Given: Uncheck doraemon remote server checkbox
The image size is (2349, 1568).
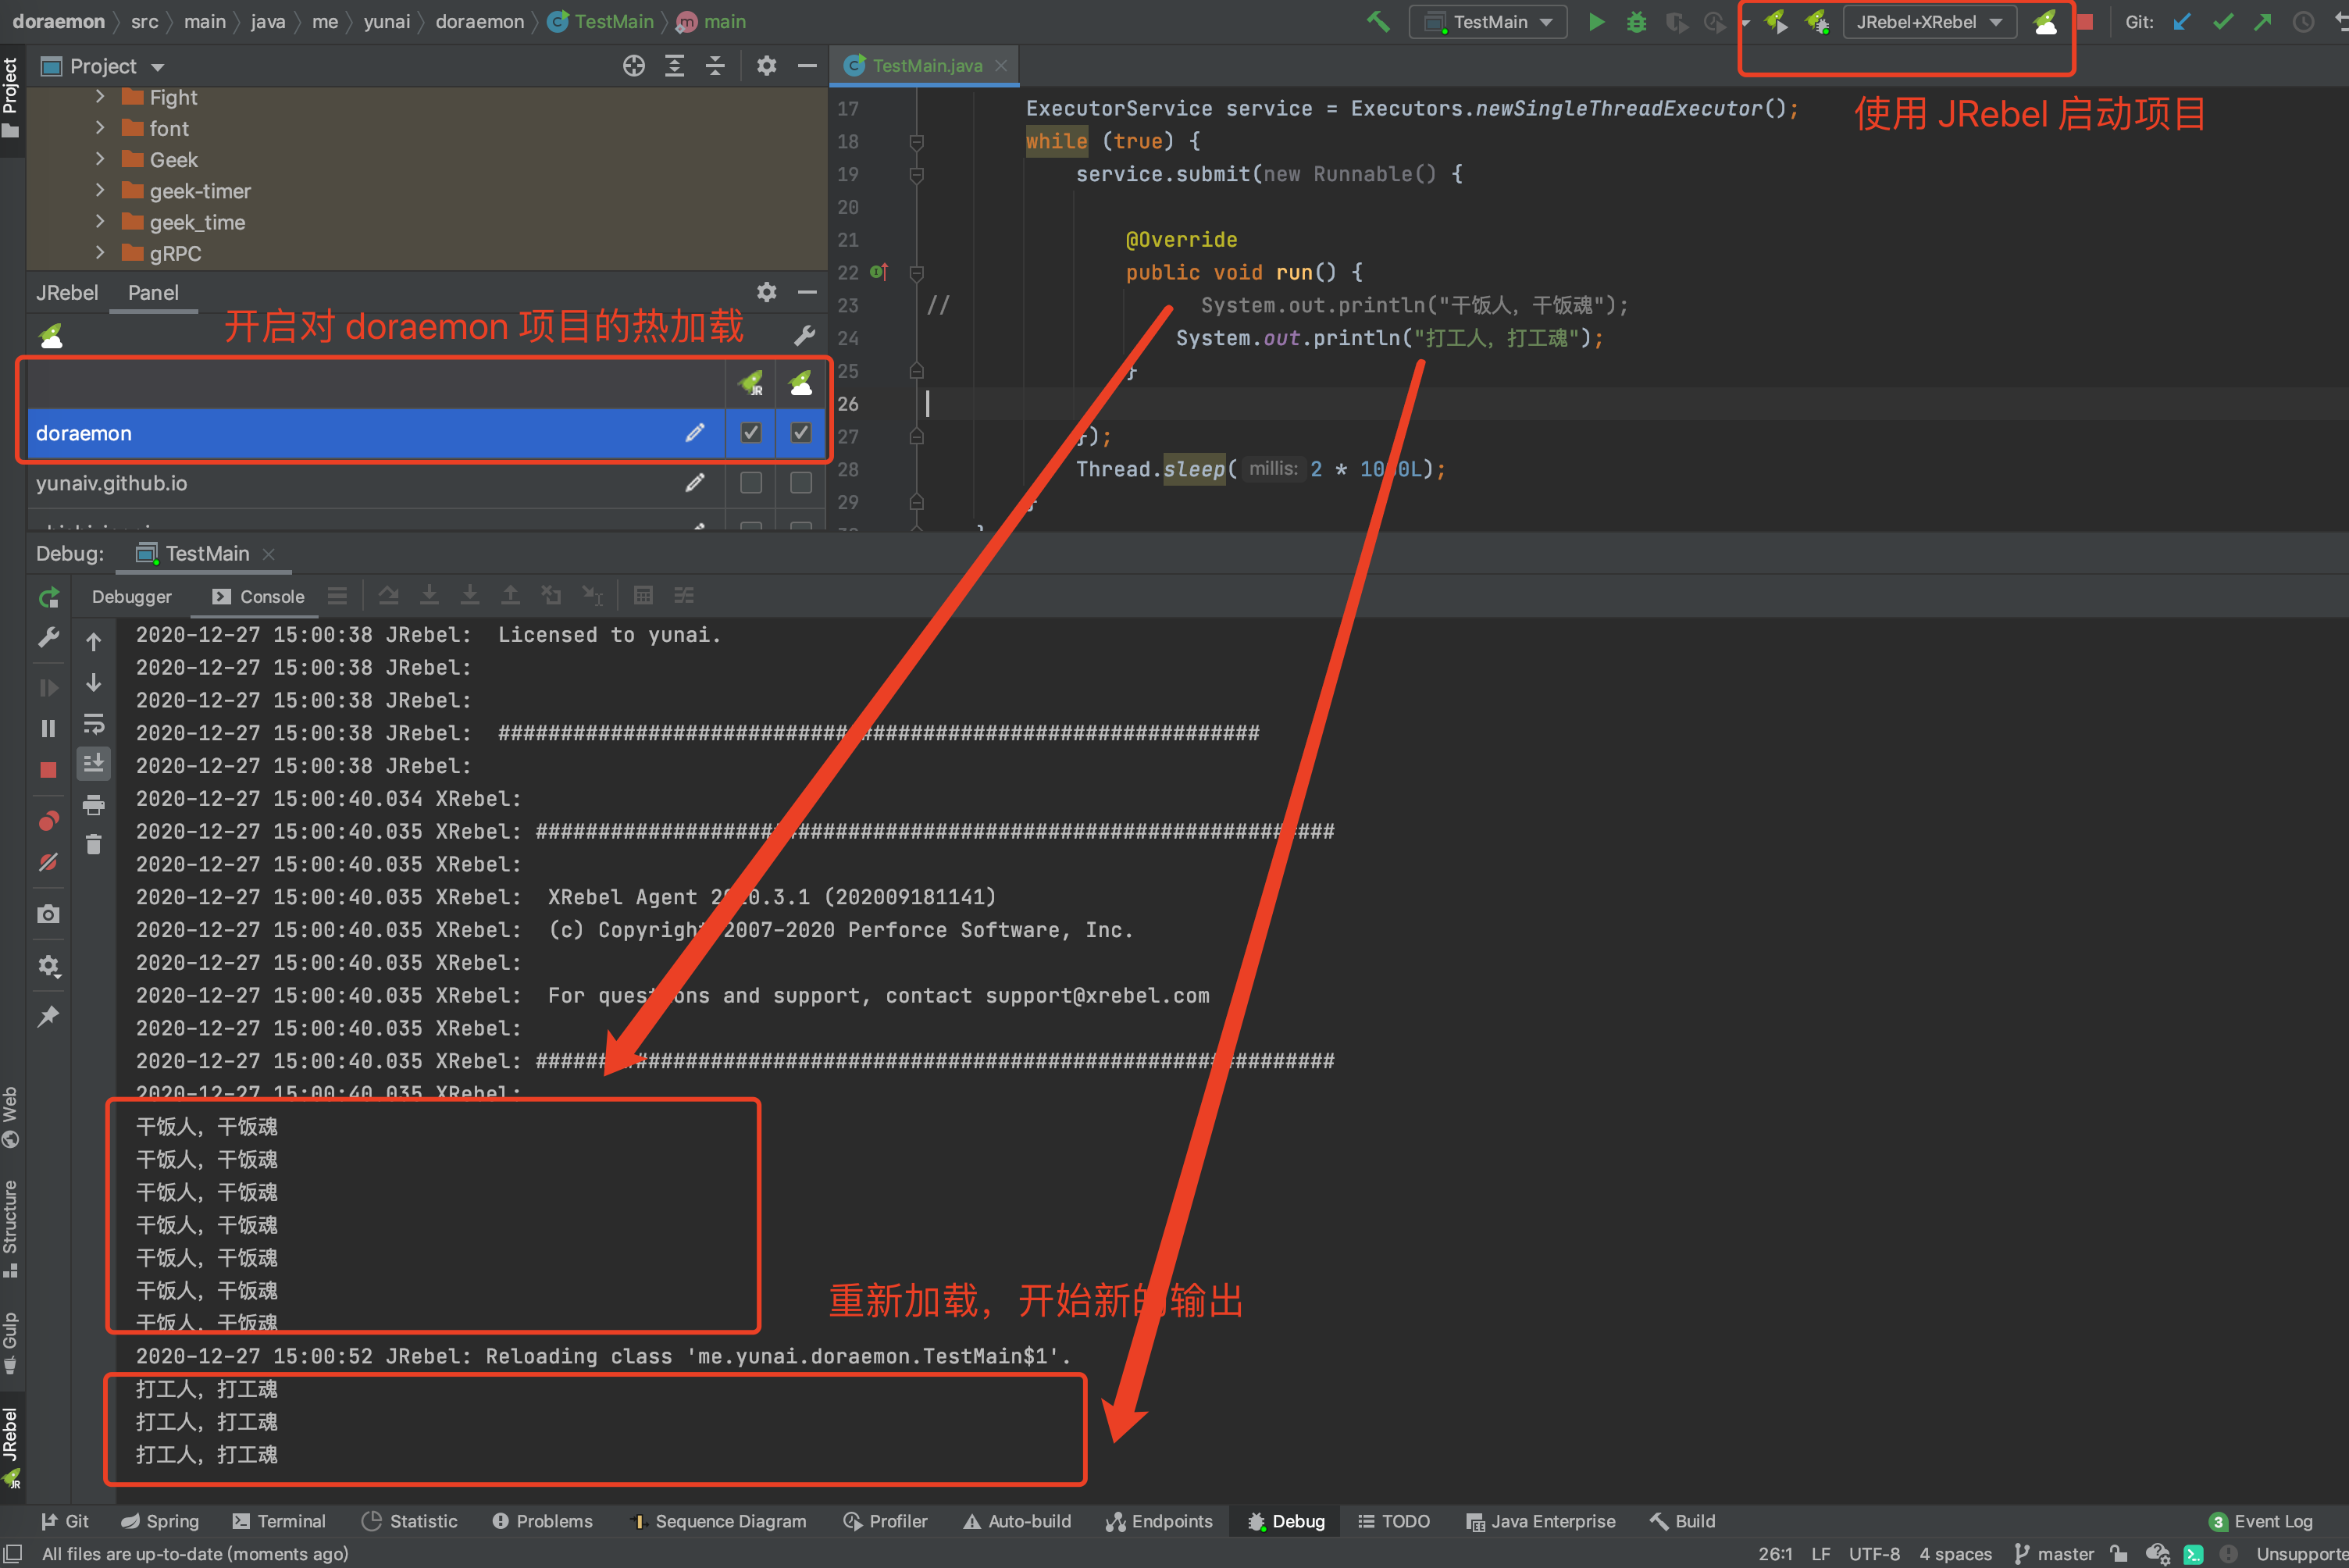Looking at the screenshot, I should 801,433.
